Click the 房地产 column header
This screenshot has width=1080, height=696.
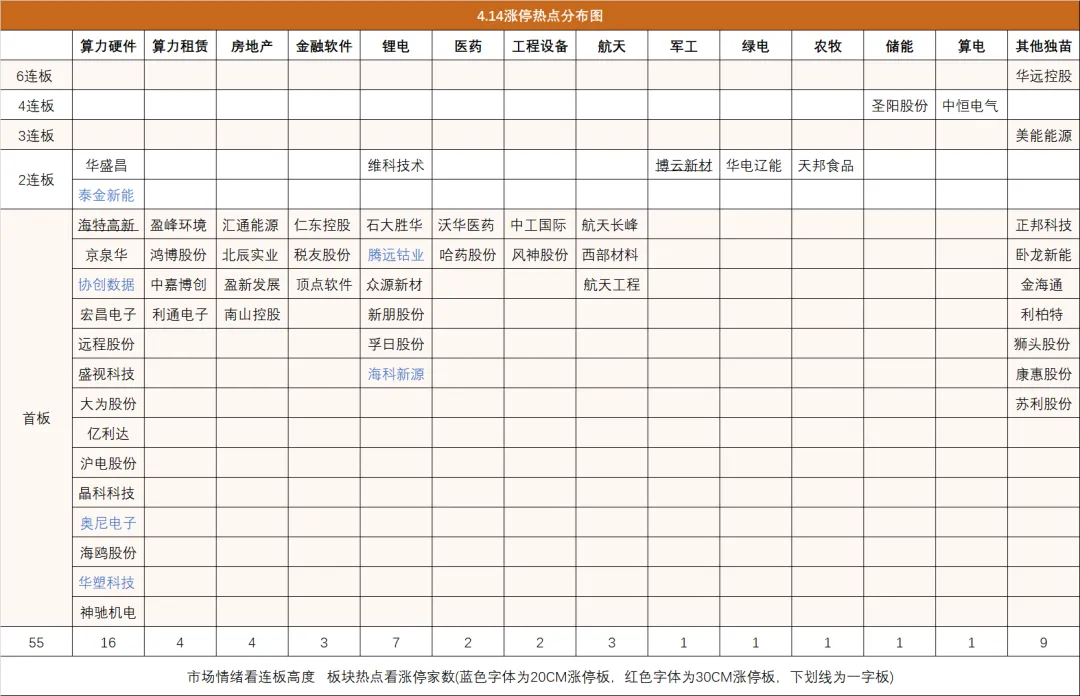tap(252, 46)
